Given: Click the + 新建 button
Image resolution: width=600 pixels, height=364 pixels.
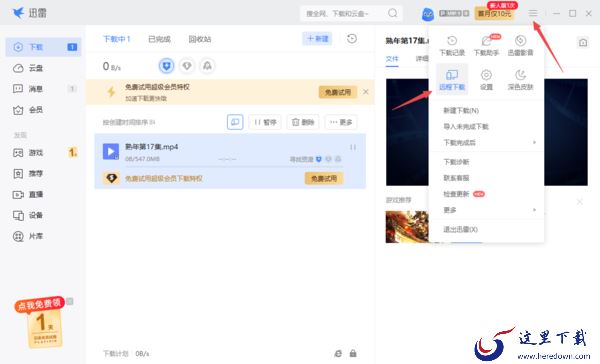Looking at the screenshot, I should click(x=317, y=39).
